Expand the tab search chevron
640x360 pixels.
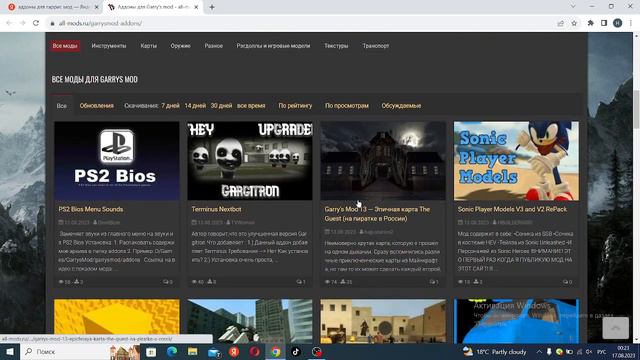click(x=573, y=6)
